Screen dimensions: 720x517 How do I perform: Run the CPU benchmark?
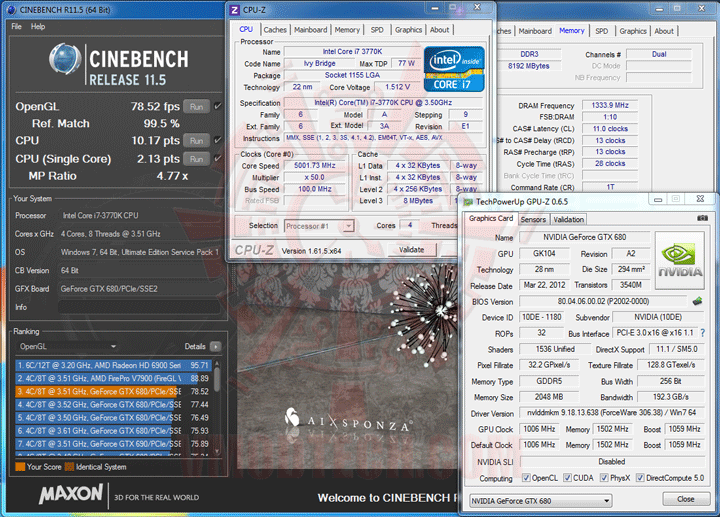197,141
